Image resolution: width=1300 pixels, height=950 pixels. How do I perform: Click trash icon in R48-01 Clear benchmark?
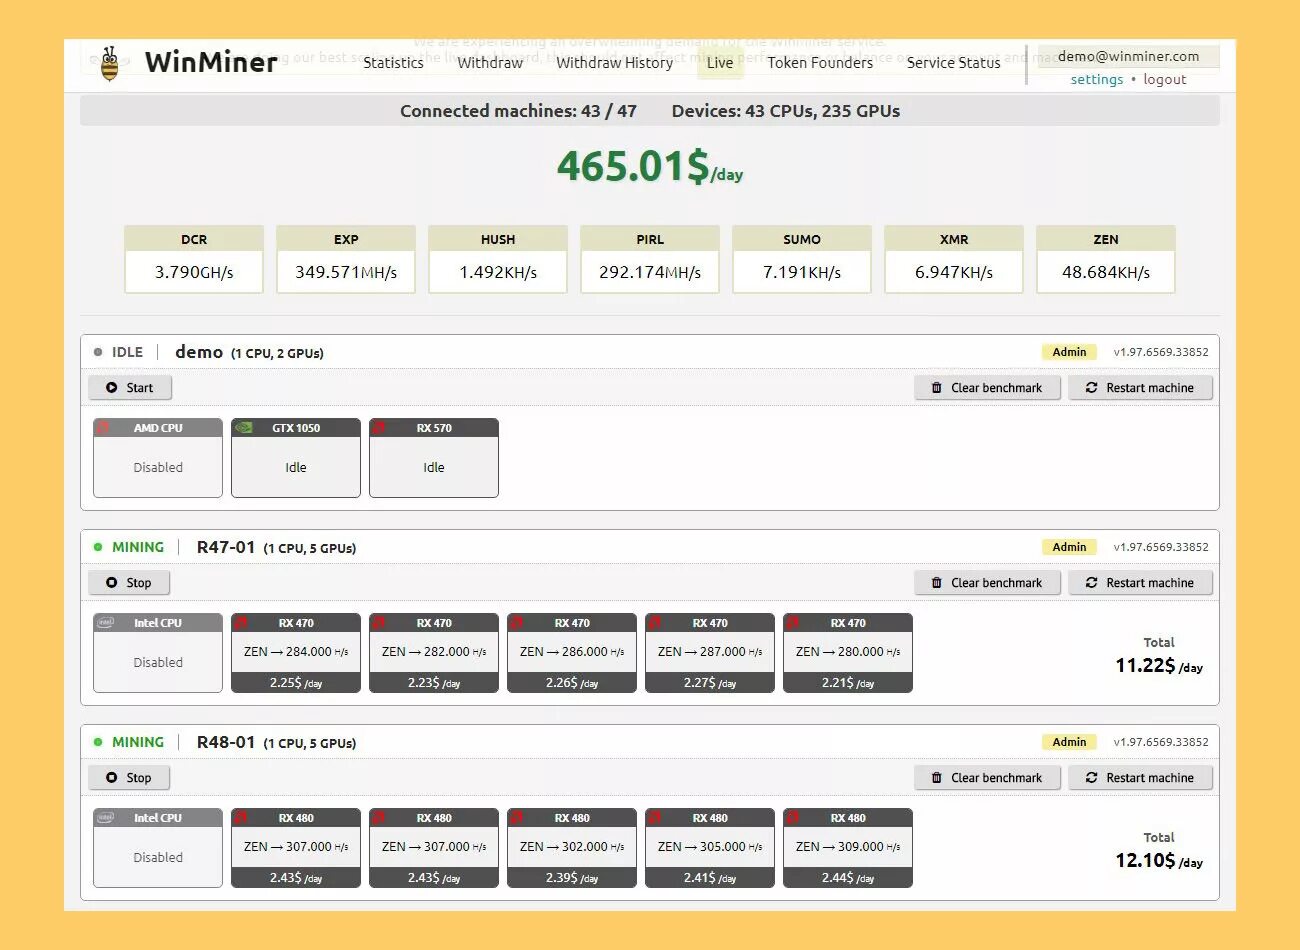tap(936, 777)
